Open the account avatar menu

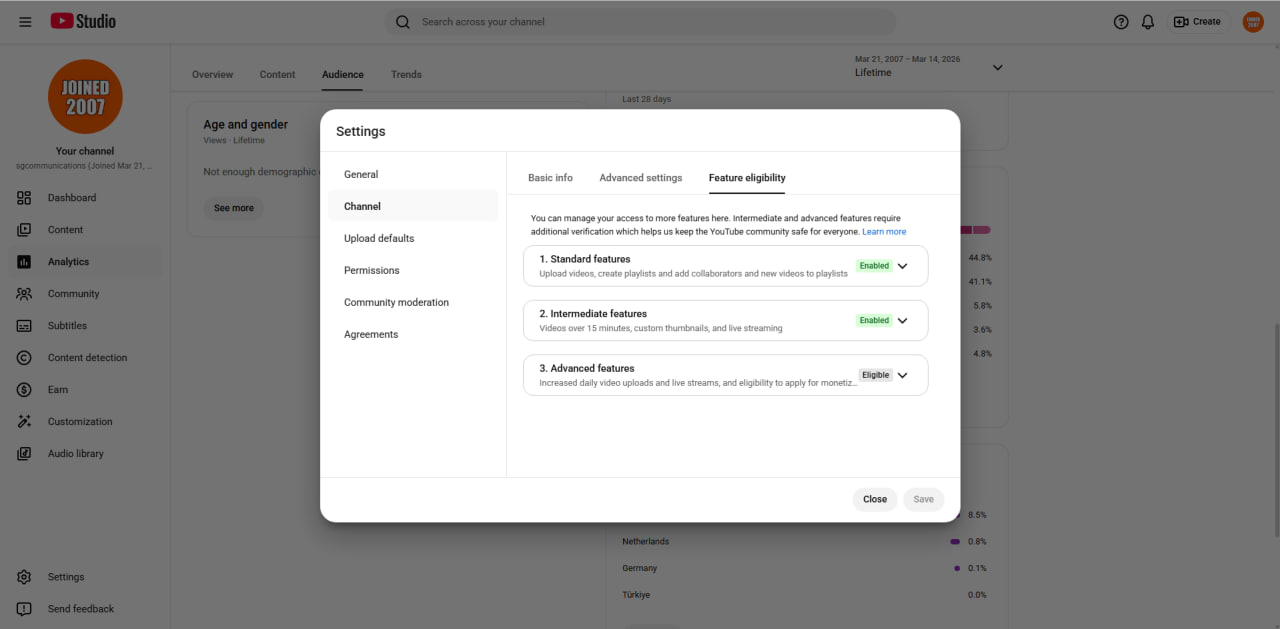1253,22
